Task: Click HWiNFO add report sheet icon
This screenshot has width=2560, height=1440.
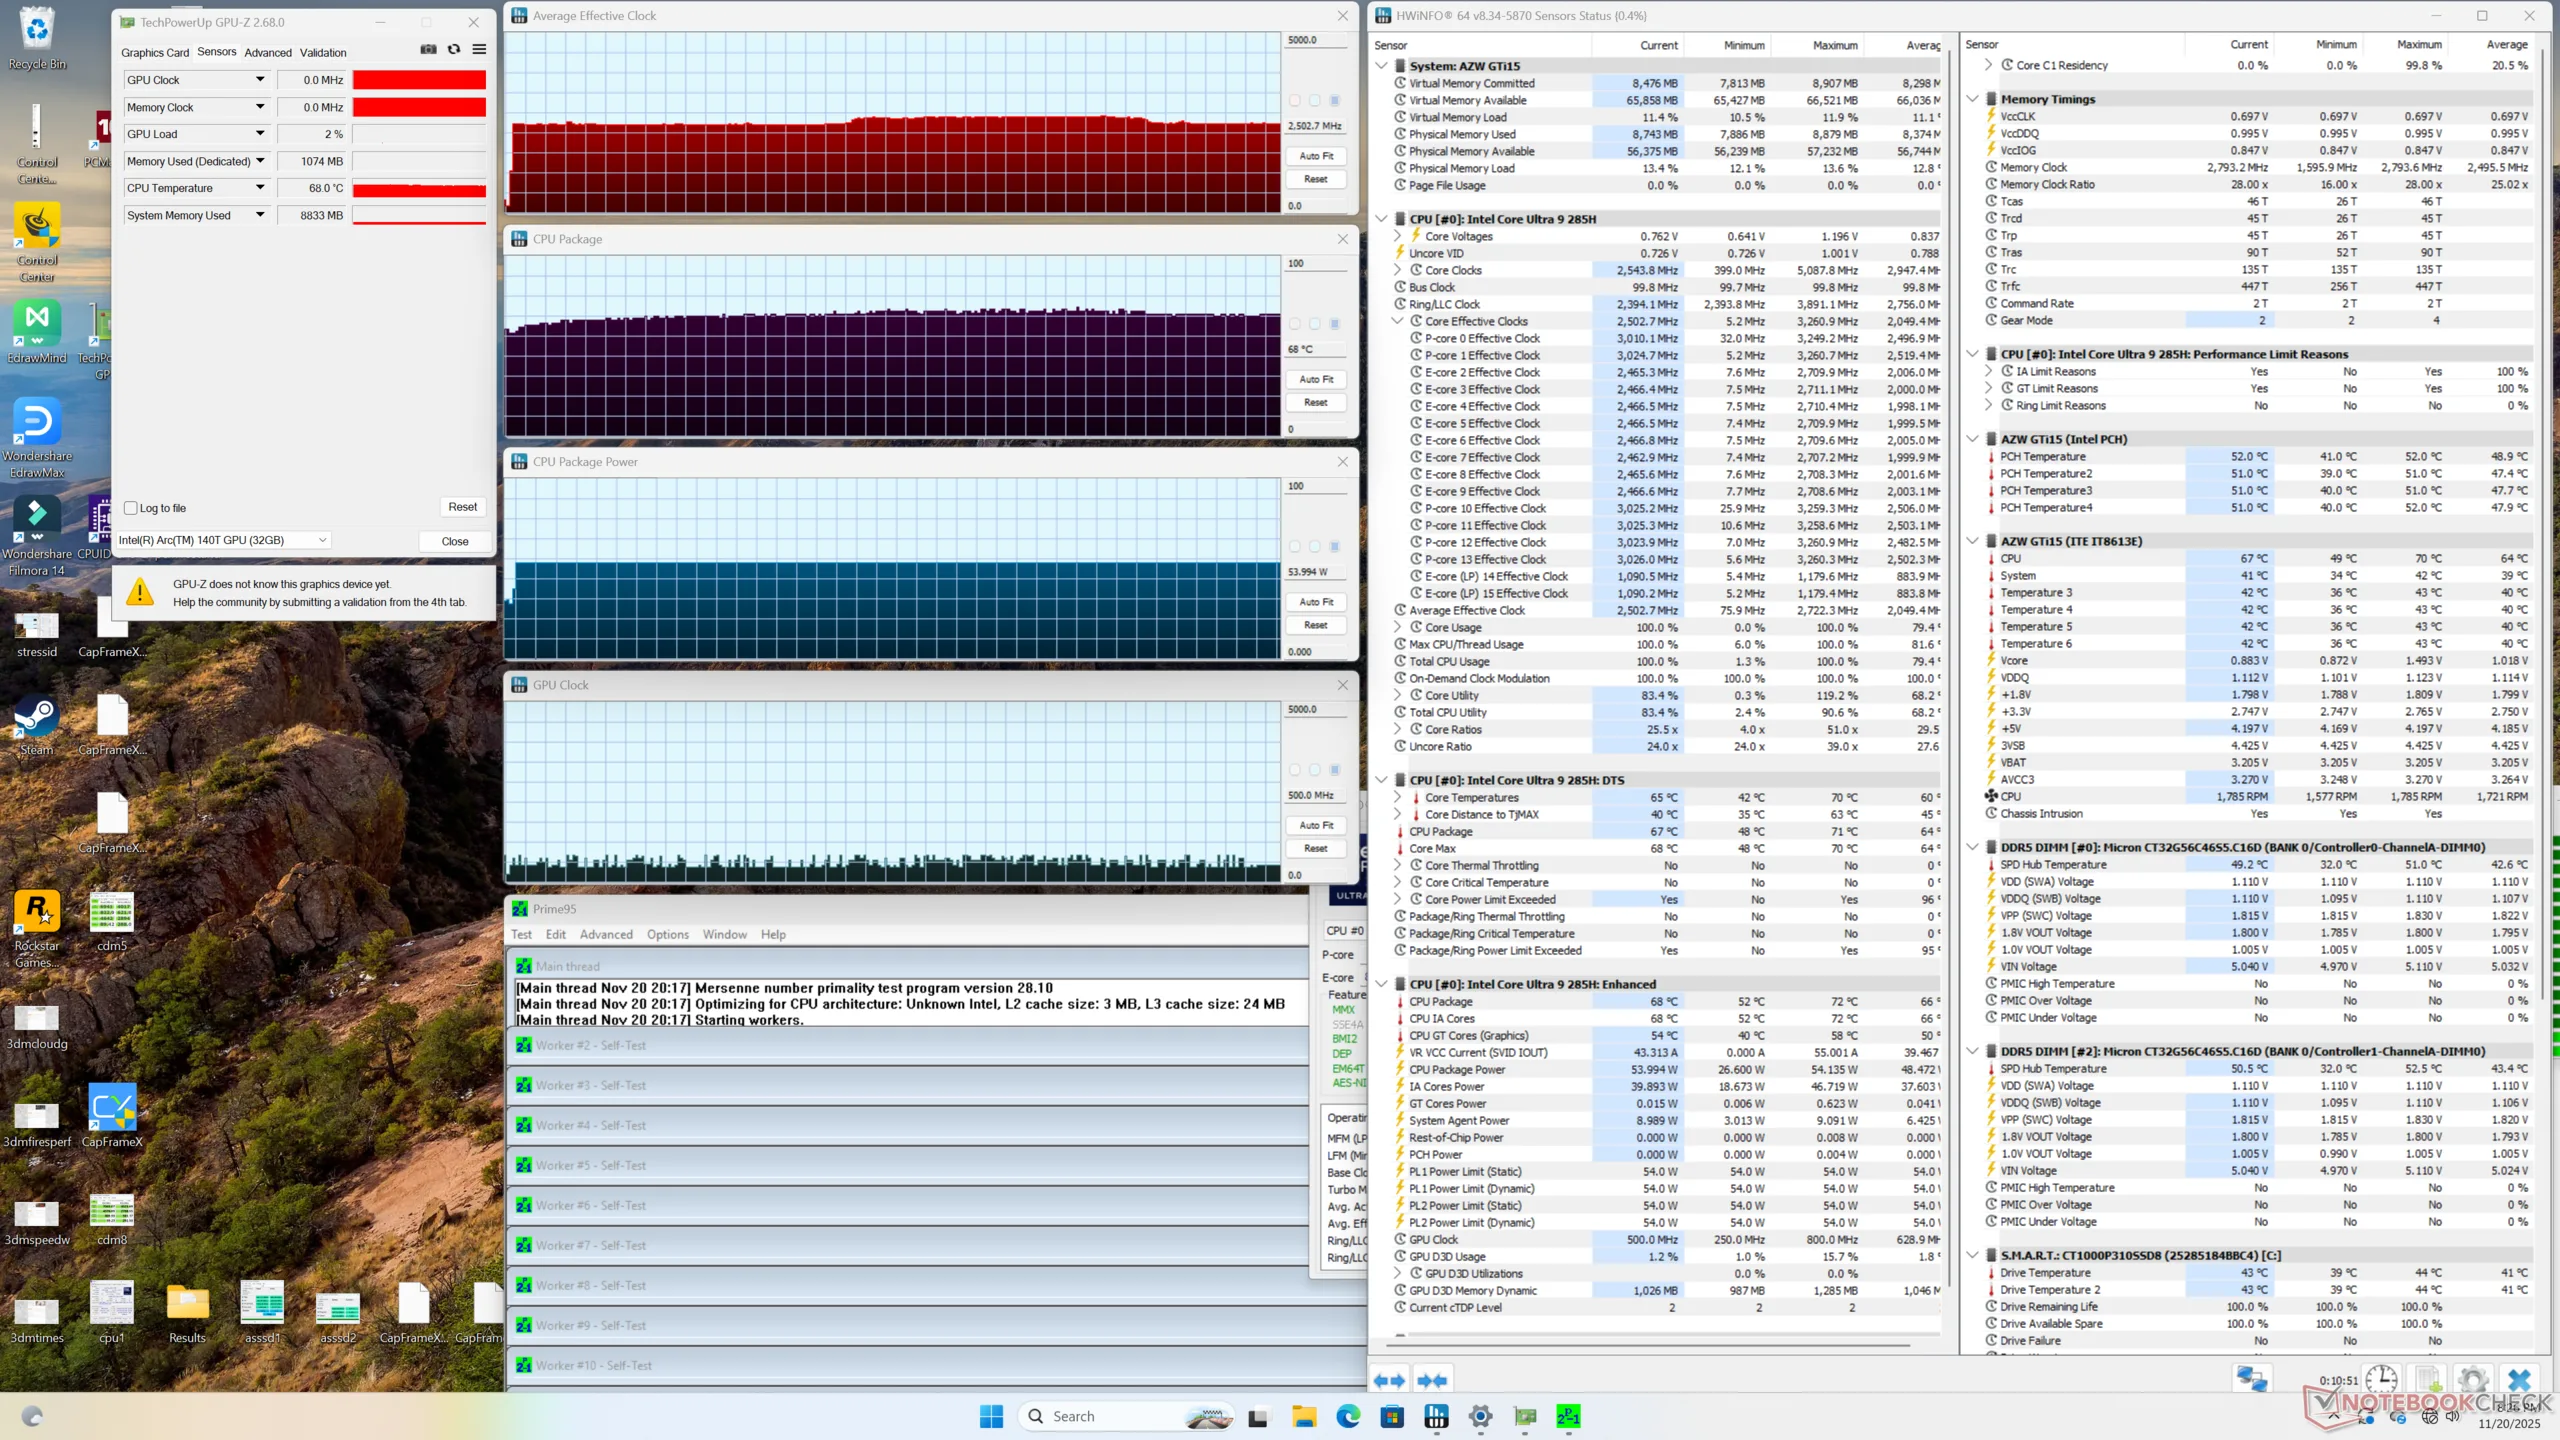Action: 2428,1380
